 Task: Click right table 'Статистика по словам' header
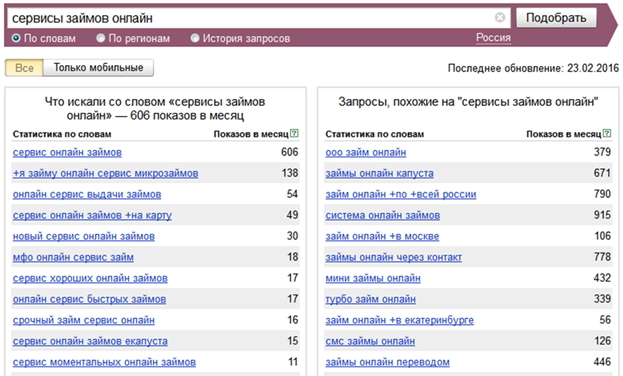tap(375, 134)
